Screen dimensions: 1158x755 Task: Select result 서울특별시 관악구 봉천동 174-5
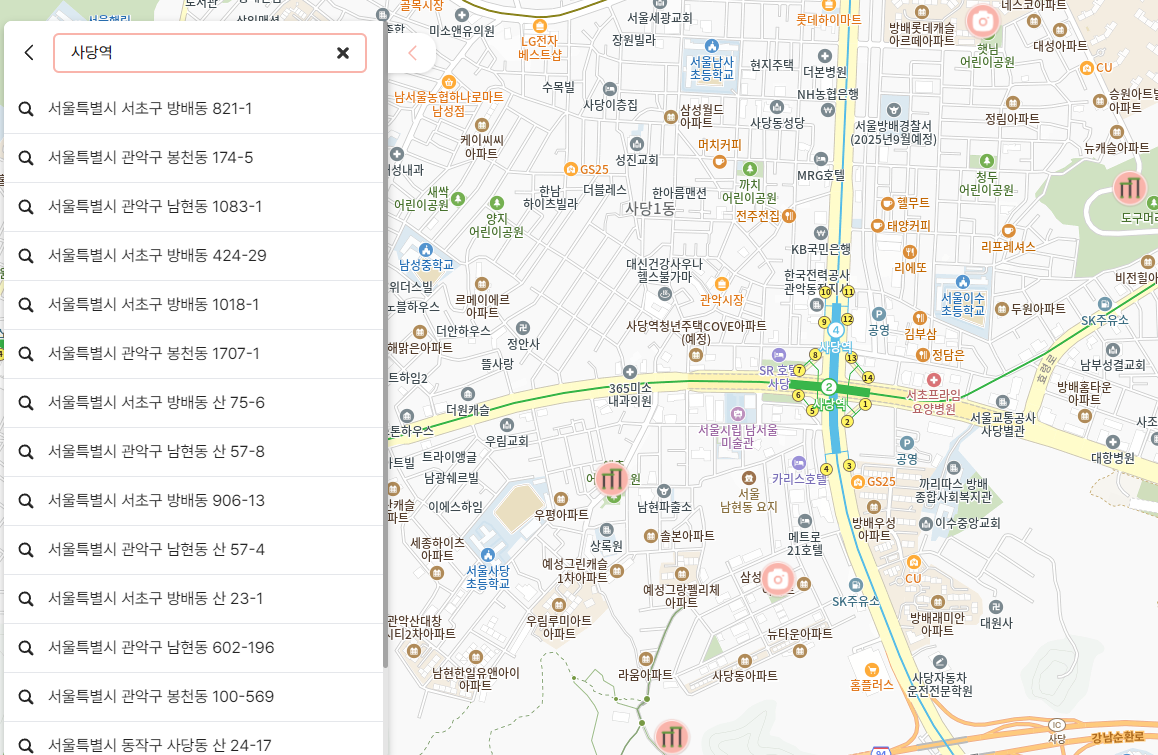pos(194,157)
